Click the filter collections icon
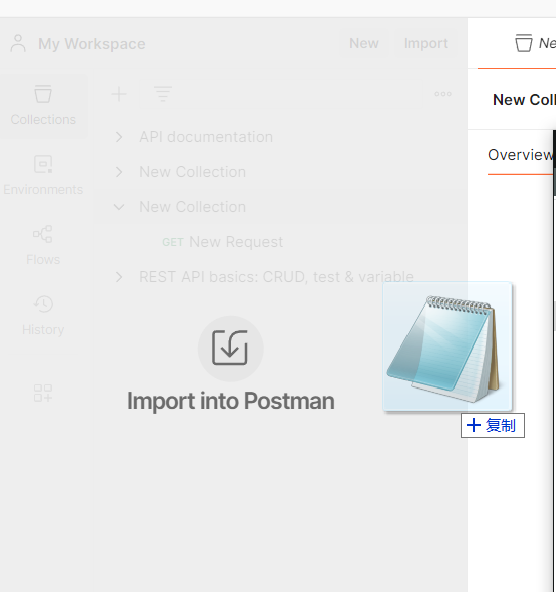Image resolution: width=556 pixels, height=592 pixels. [163, 94]
